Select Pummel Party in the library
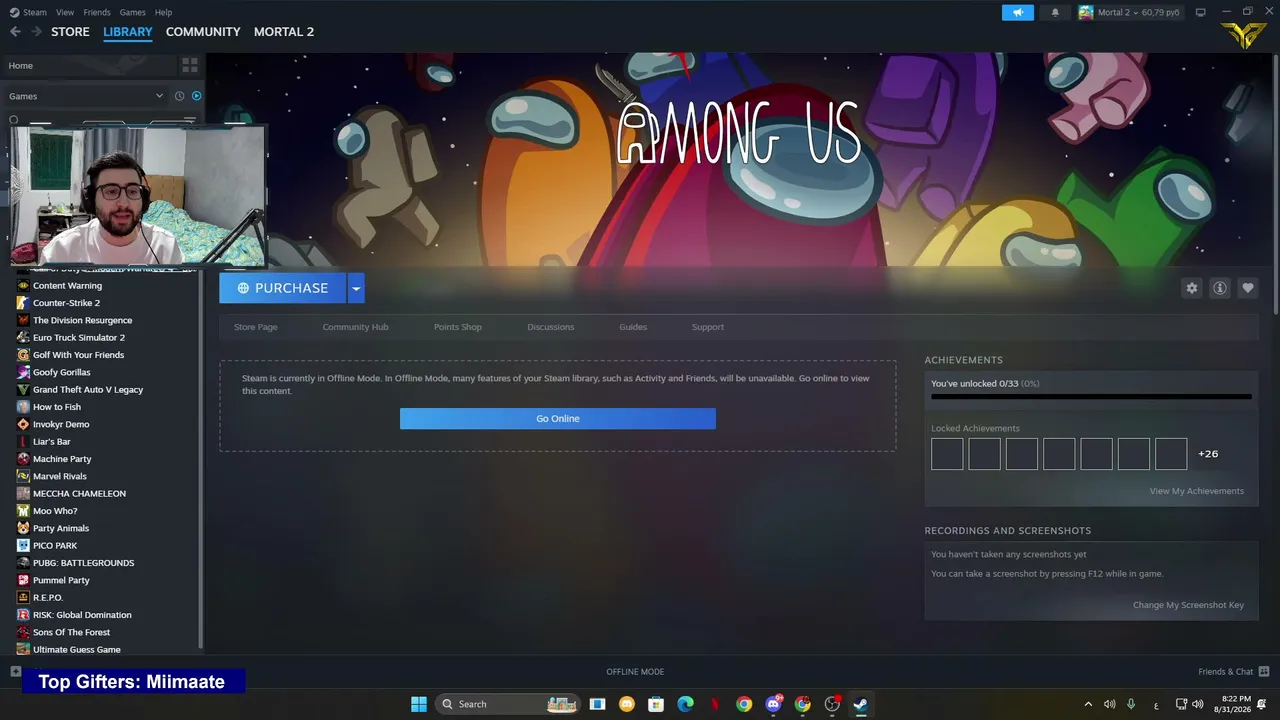Image resolution: width=1280 pixels, height=720 pixels. point(61,580)
